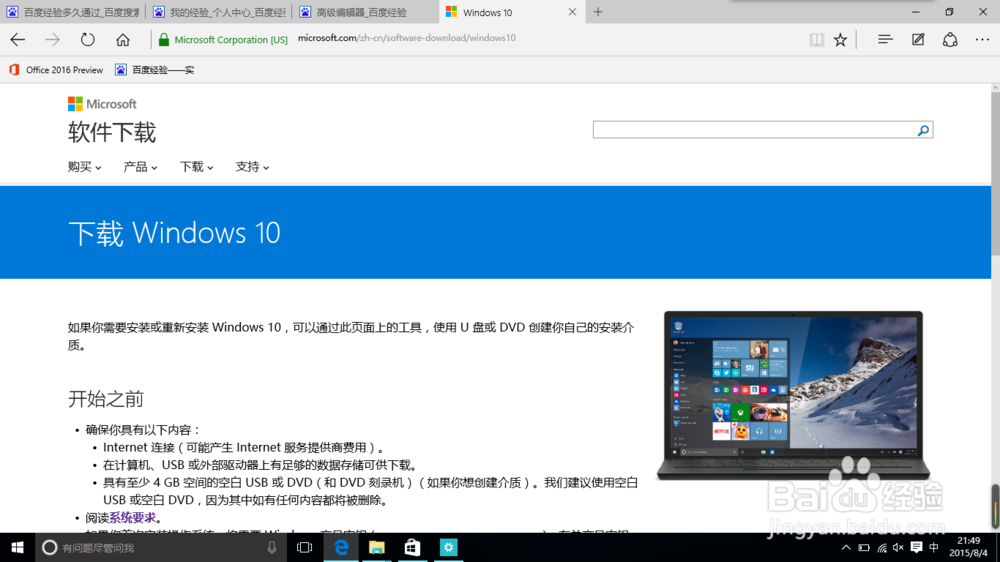Click Cortana microphone icon
The height and width of the screenshot is (562, 1000).
[x=272, y=547]
